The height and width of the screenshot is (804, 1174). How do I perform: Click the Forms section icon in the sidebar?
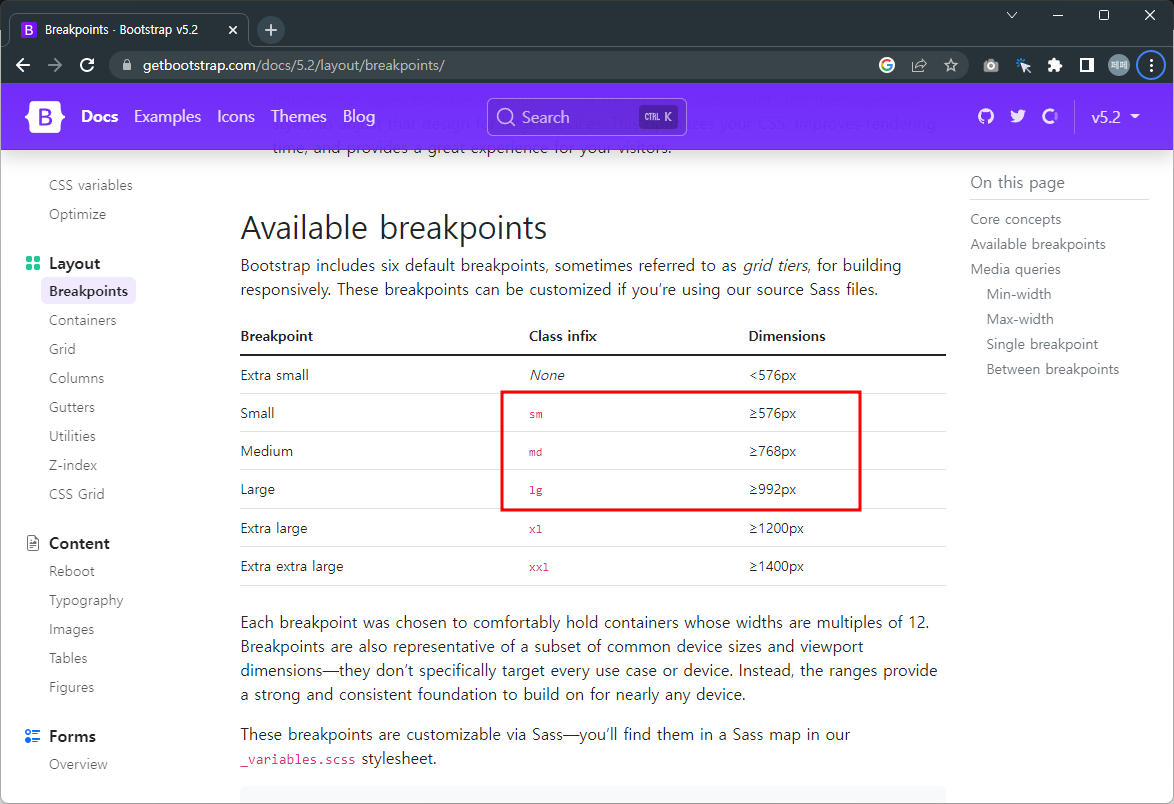click(x=31, y=736)
